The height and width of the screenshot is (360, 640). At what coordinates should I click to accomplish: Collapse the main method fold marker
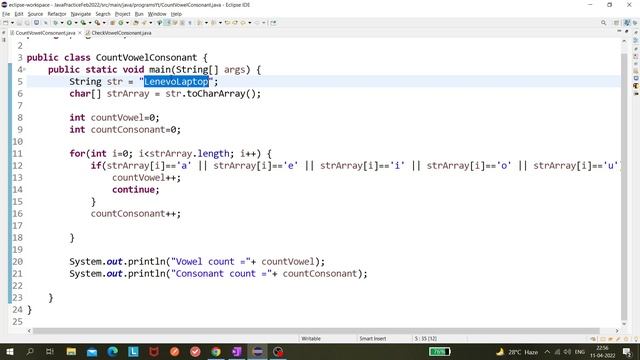coord(24,69)
